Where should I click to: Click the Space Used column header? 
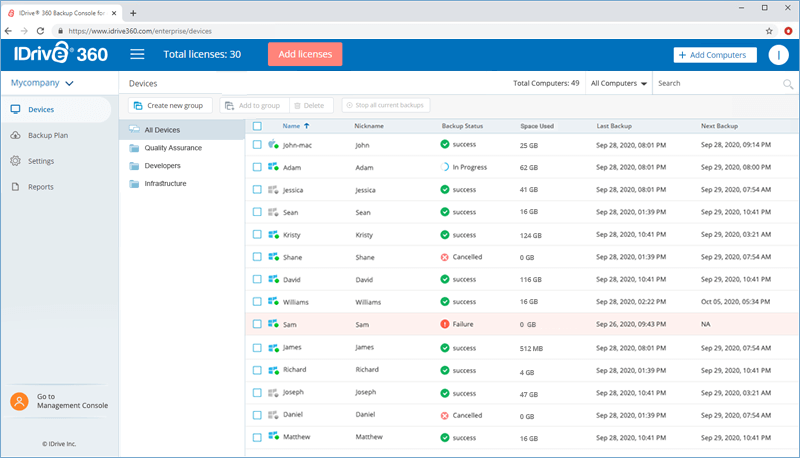coord(537,126)
